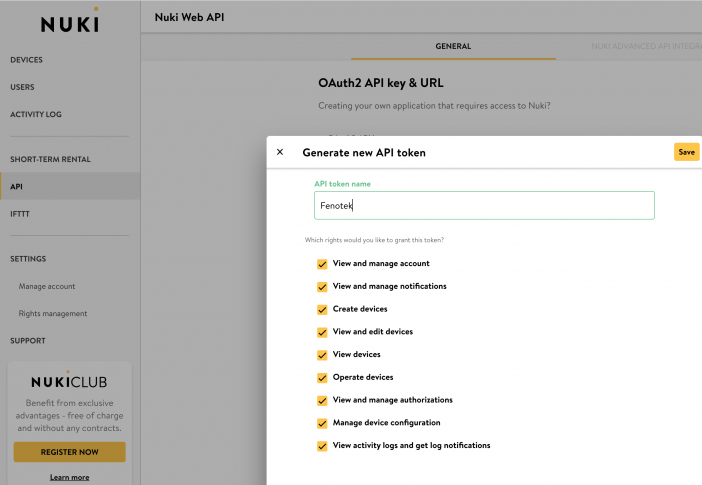Select API in the sidebar

(70, 186)
